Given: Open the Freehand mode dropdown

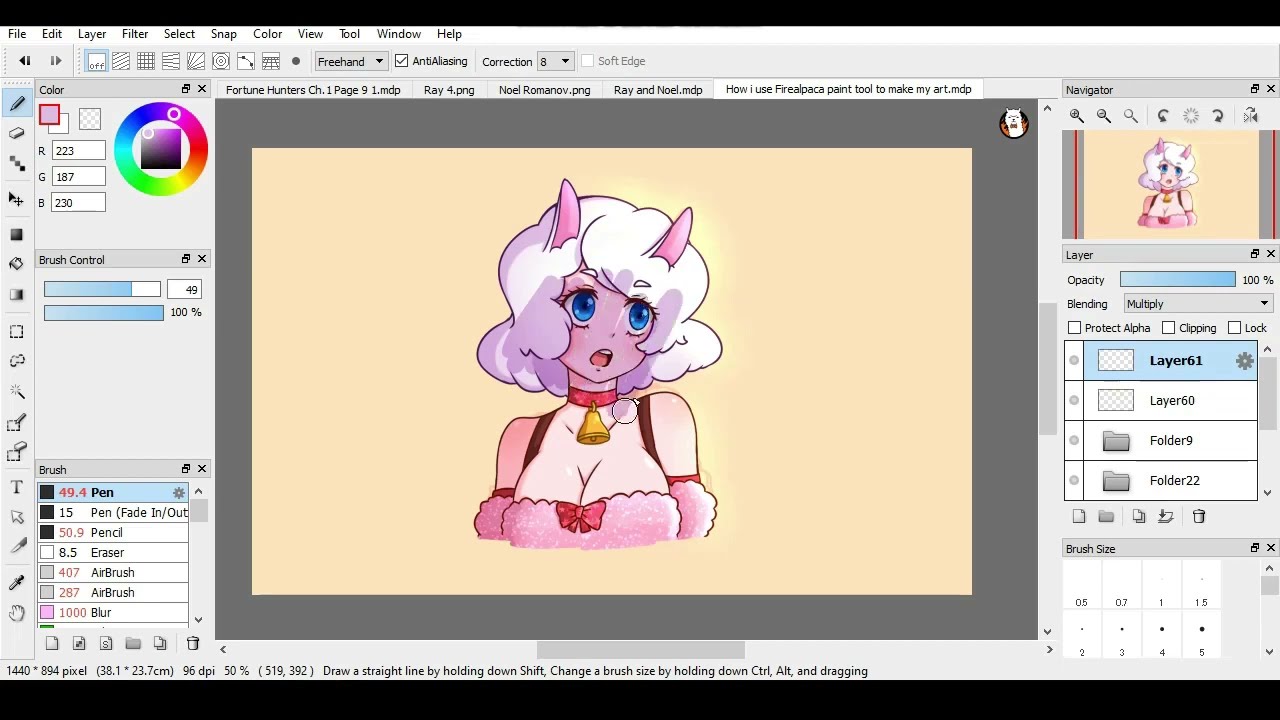Looking at the screenshot, I should coord(350,62).
